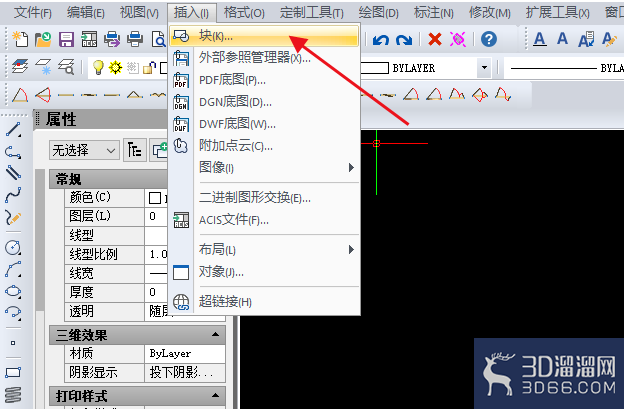Viewport: 624px width, 409px height.
Task: Toggle the layer lock padlock icon
Action: click(149, 68)
